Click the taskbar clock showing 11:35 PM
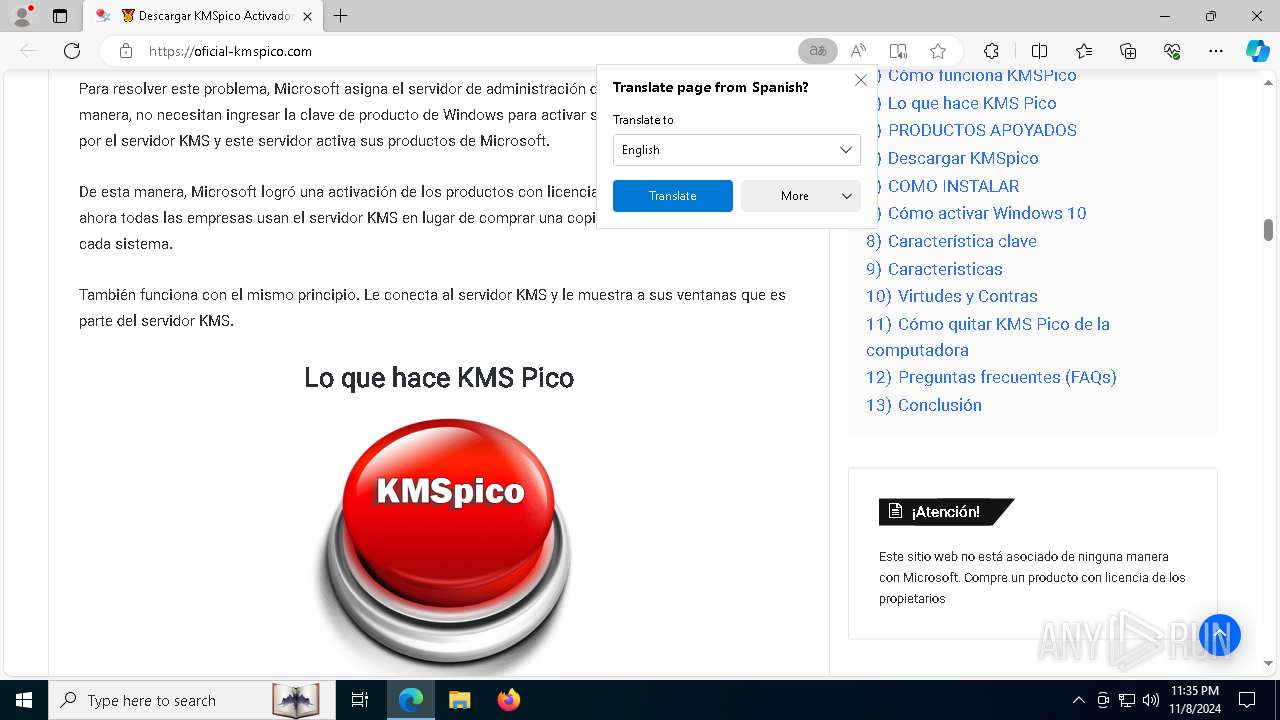This screenshot has height=720, width=1280. click(x=1194, y=700)
